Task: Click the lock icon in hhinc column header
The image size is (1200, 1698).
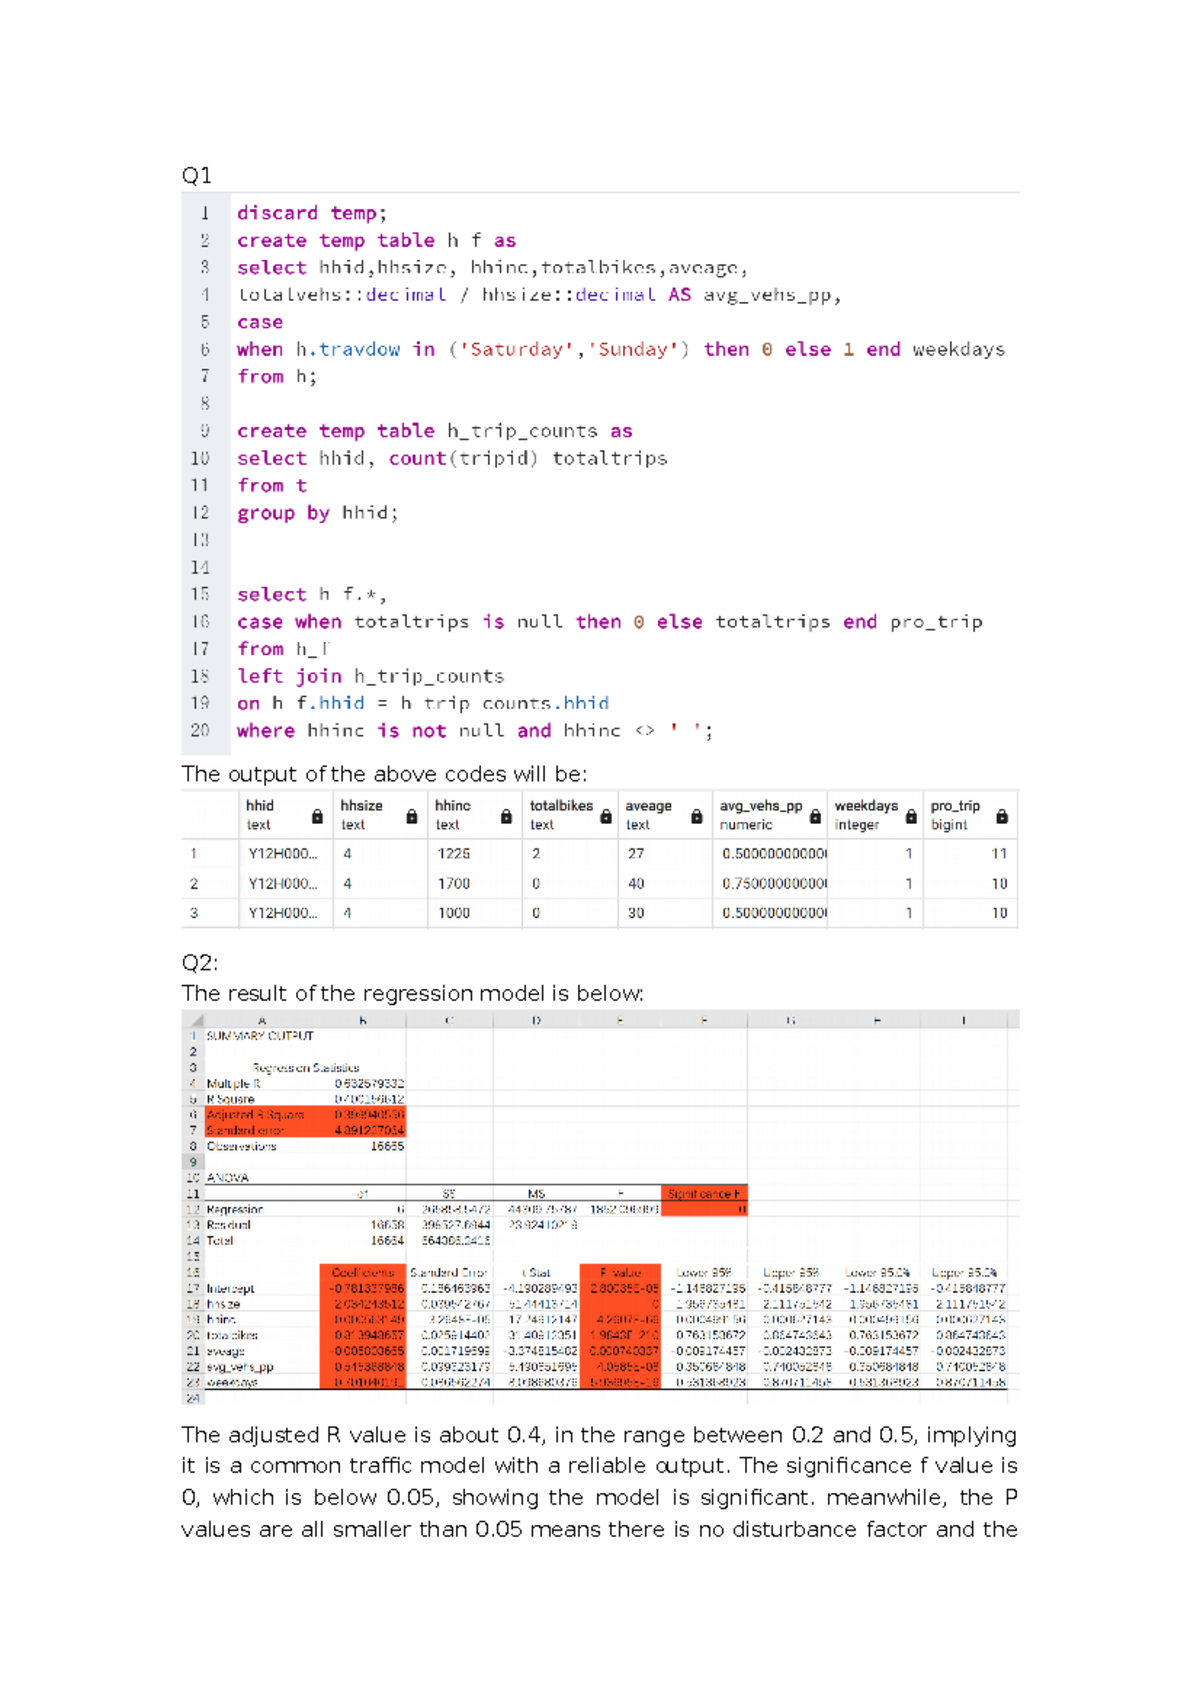Action: click(506, 817)
